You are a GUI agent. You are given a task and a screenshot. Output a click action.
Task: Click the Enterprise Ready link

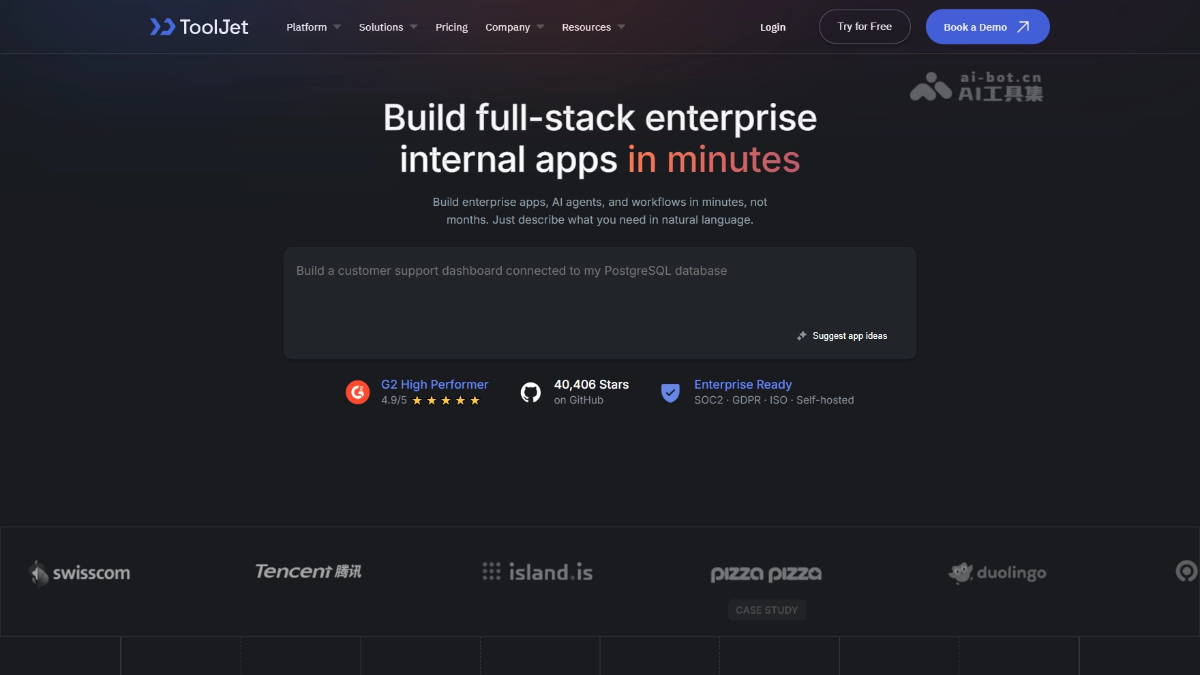(743, 384)
